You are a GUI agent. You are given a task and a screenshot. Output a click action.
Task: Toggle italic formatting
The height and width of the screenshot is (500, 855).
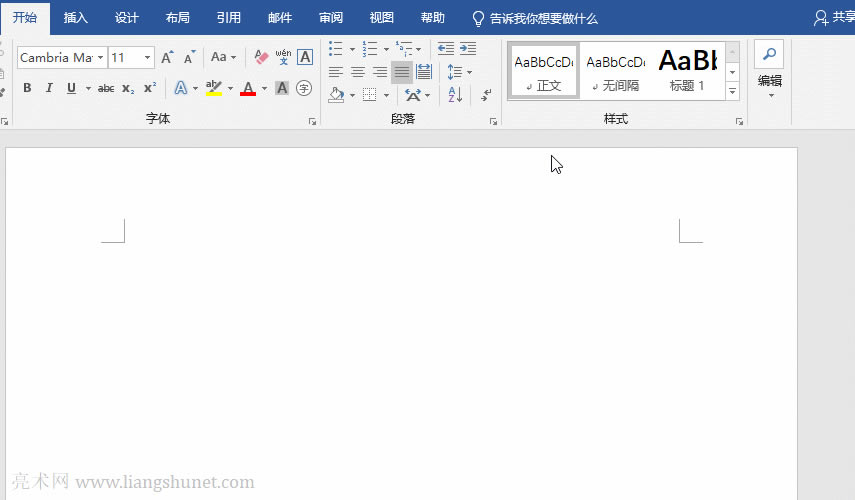pyautogui.click(x=49, y=88)
